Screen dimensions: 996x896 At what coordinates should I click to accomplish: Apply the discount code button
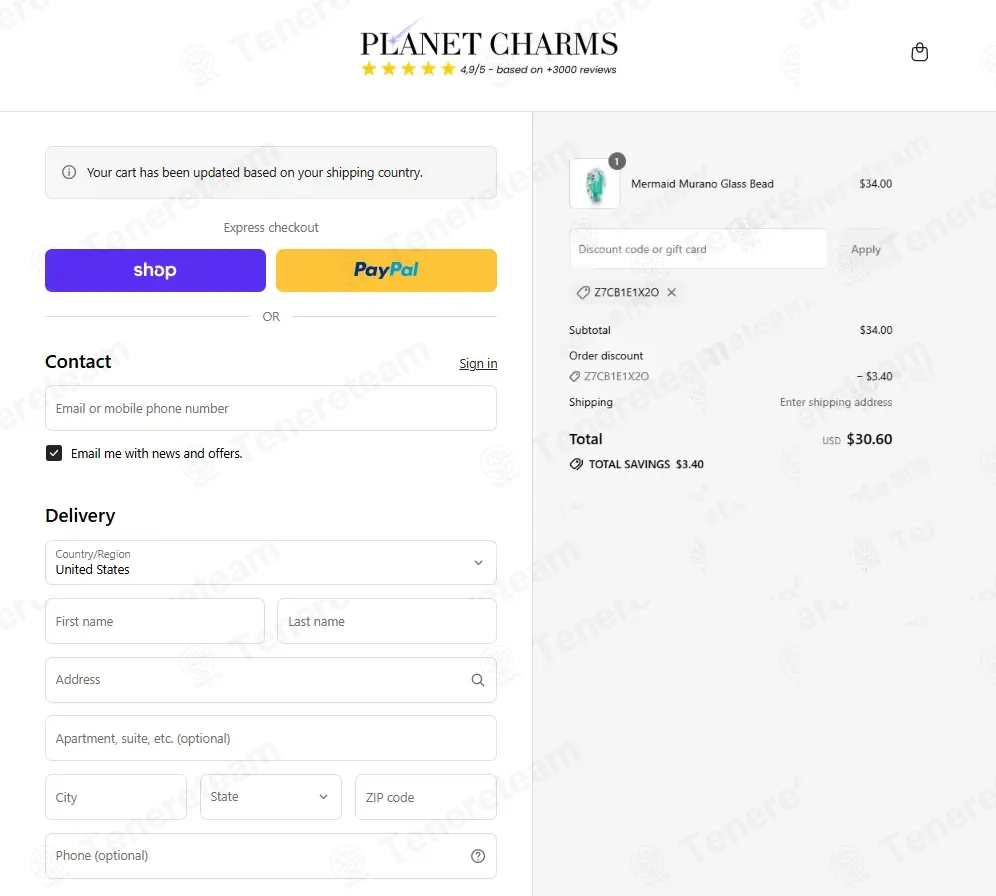(865, 249)
